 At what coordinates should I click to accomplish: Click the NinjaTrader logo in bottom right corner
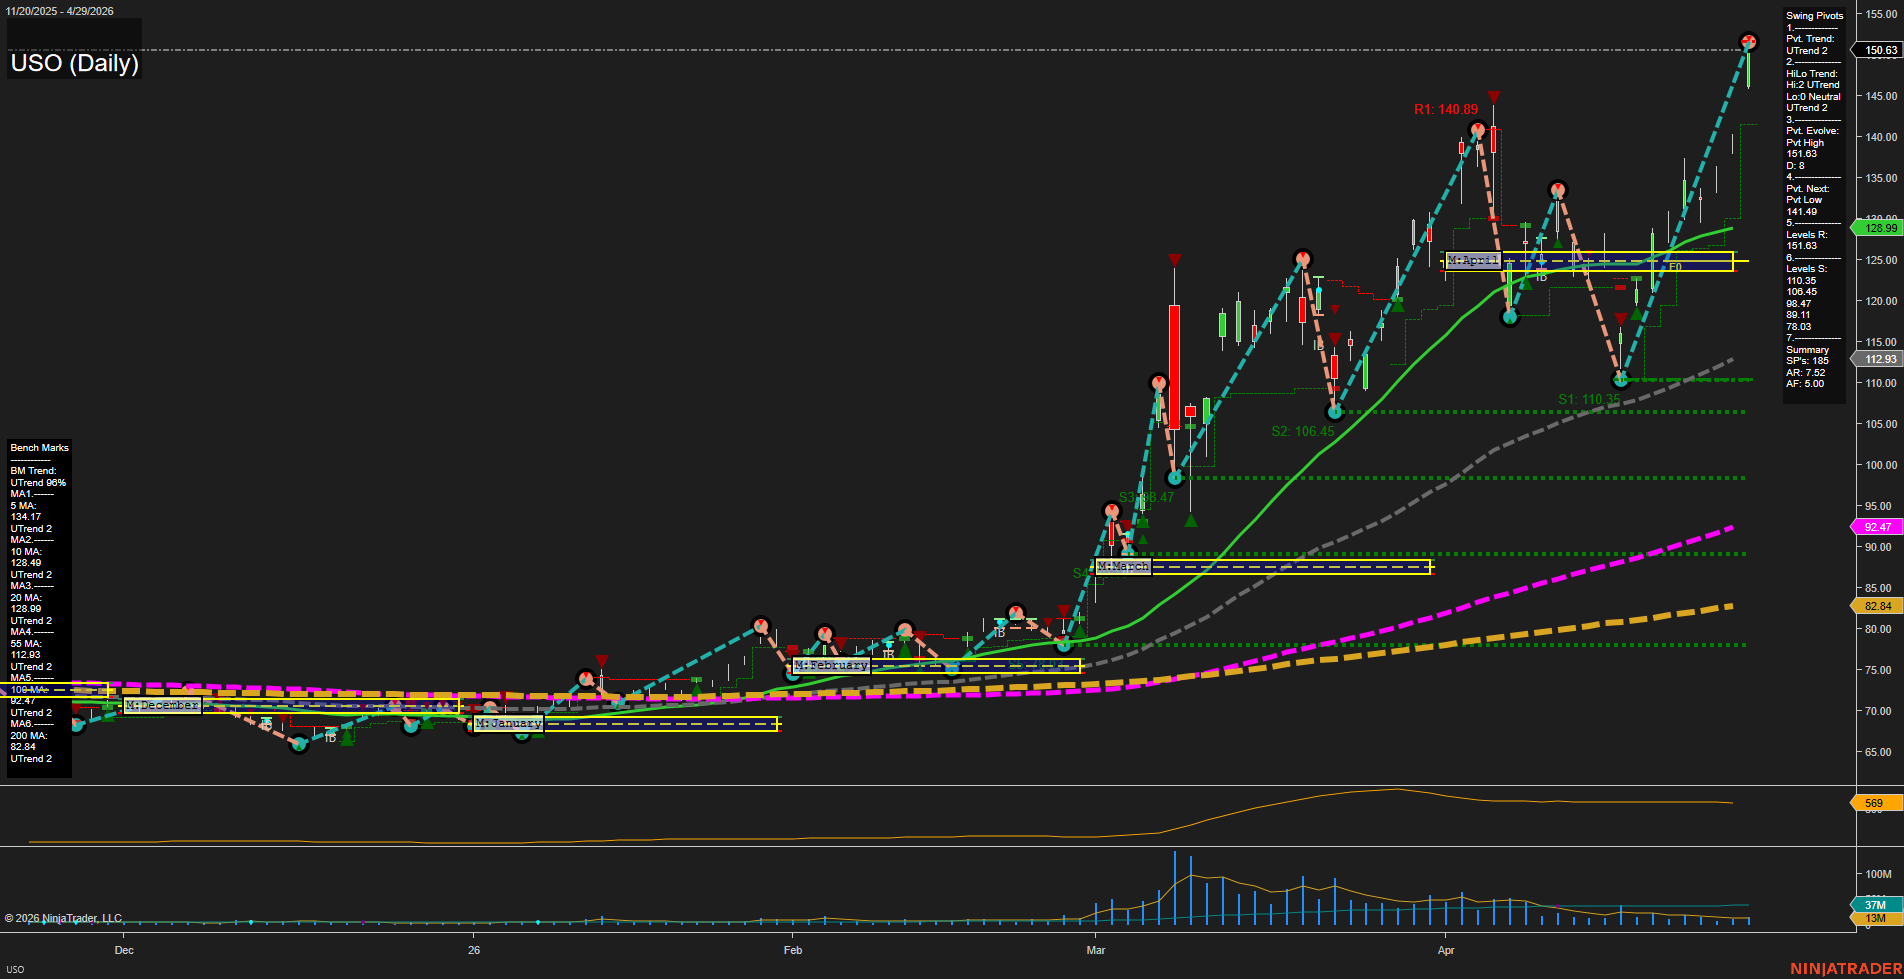point(1845,968)
